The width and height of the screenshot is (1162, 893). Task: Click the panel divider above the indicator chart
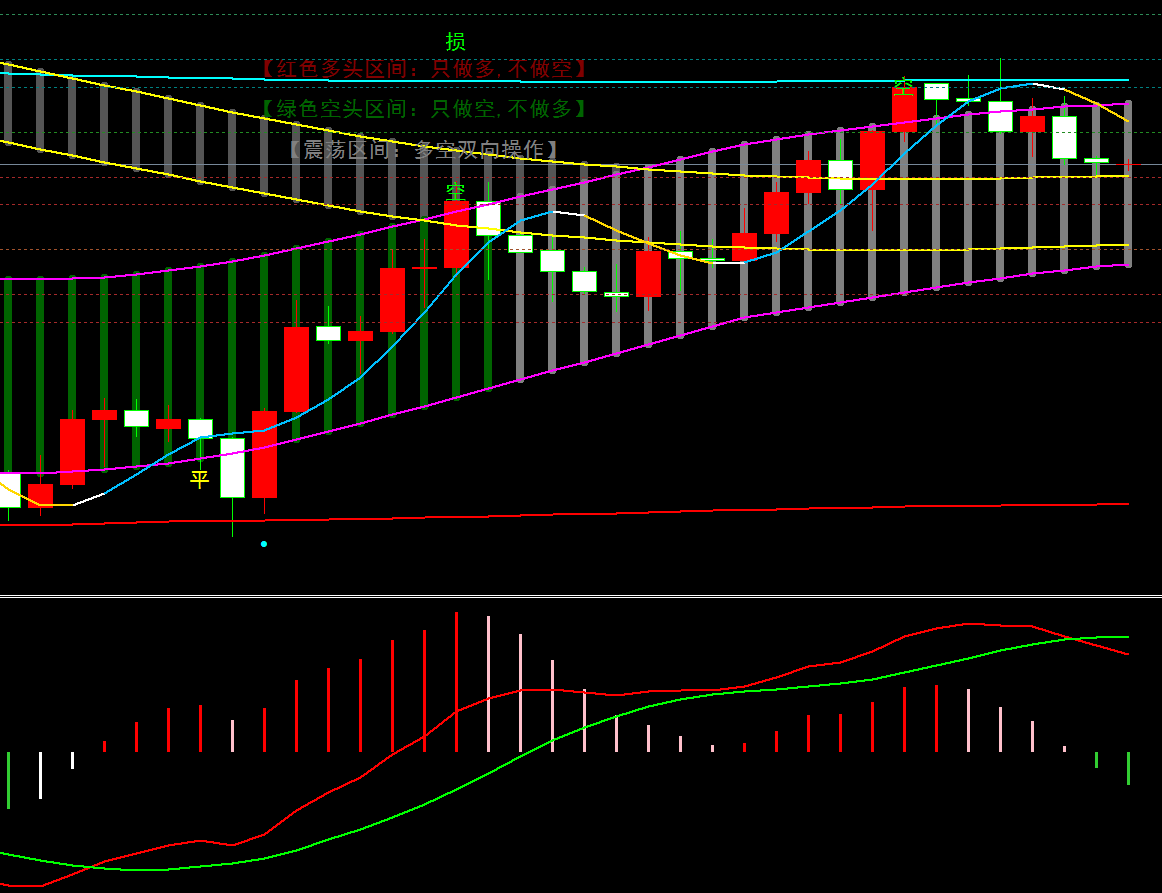[580, 597]
